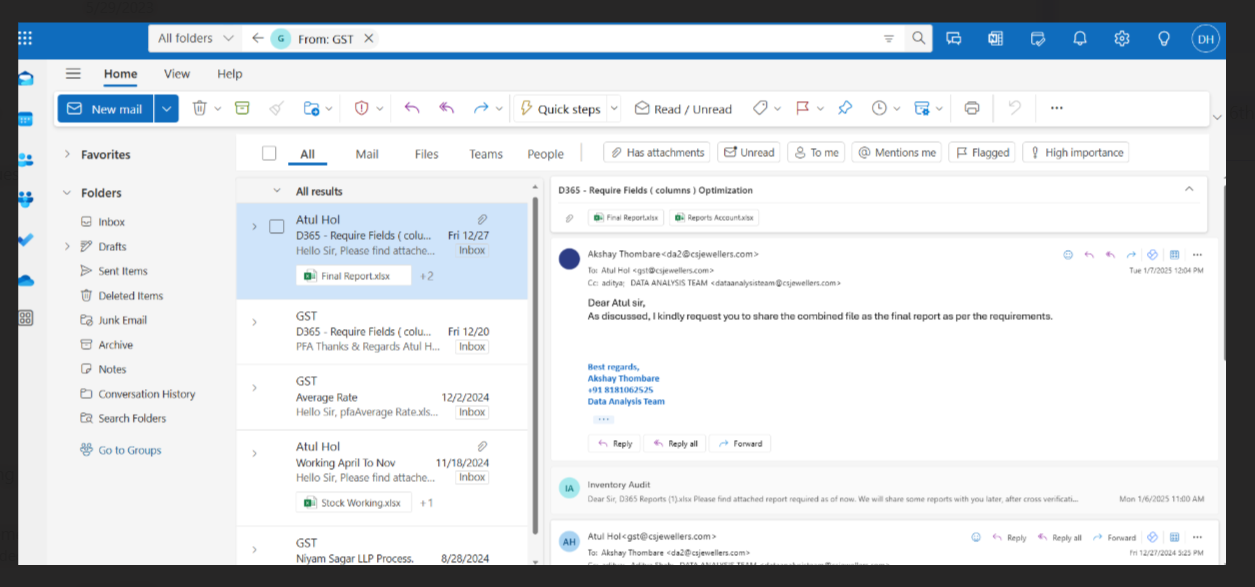This screenshot has width=1255, height=587.
Task: Click the Undo icon in the ribbon
Action: click(1014, 108)
